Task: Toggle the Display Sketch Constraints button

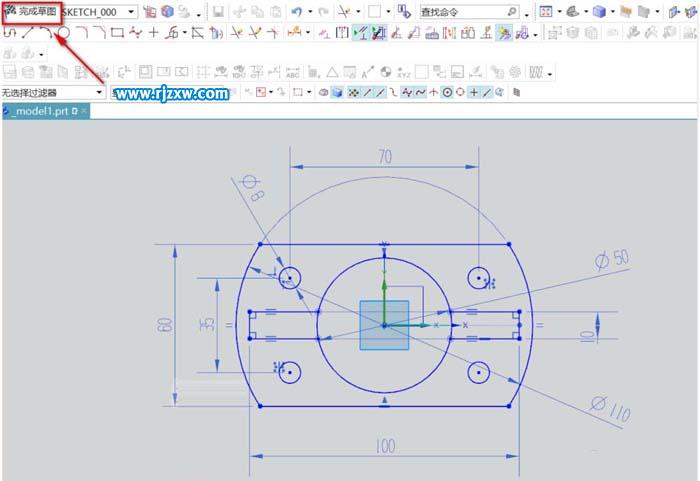Action: pos(379,33)
